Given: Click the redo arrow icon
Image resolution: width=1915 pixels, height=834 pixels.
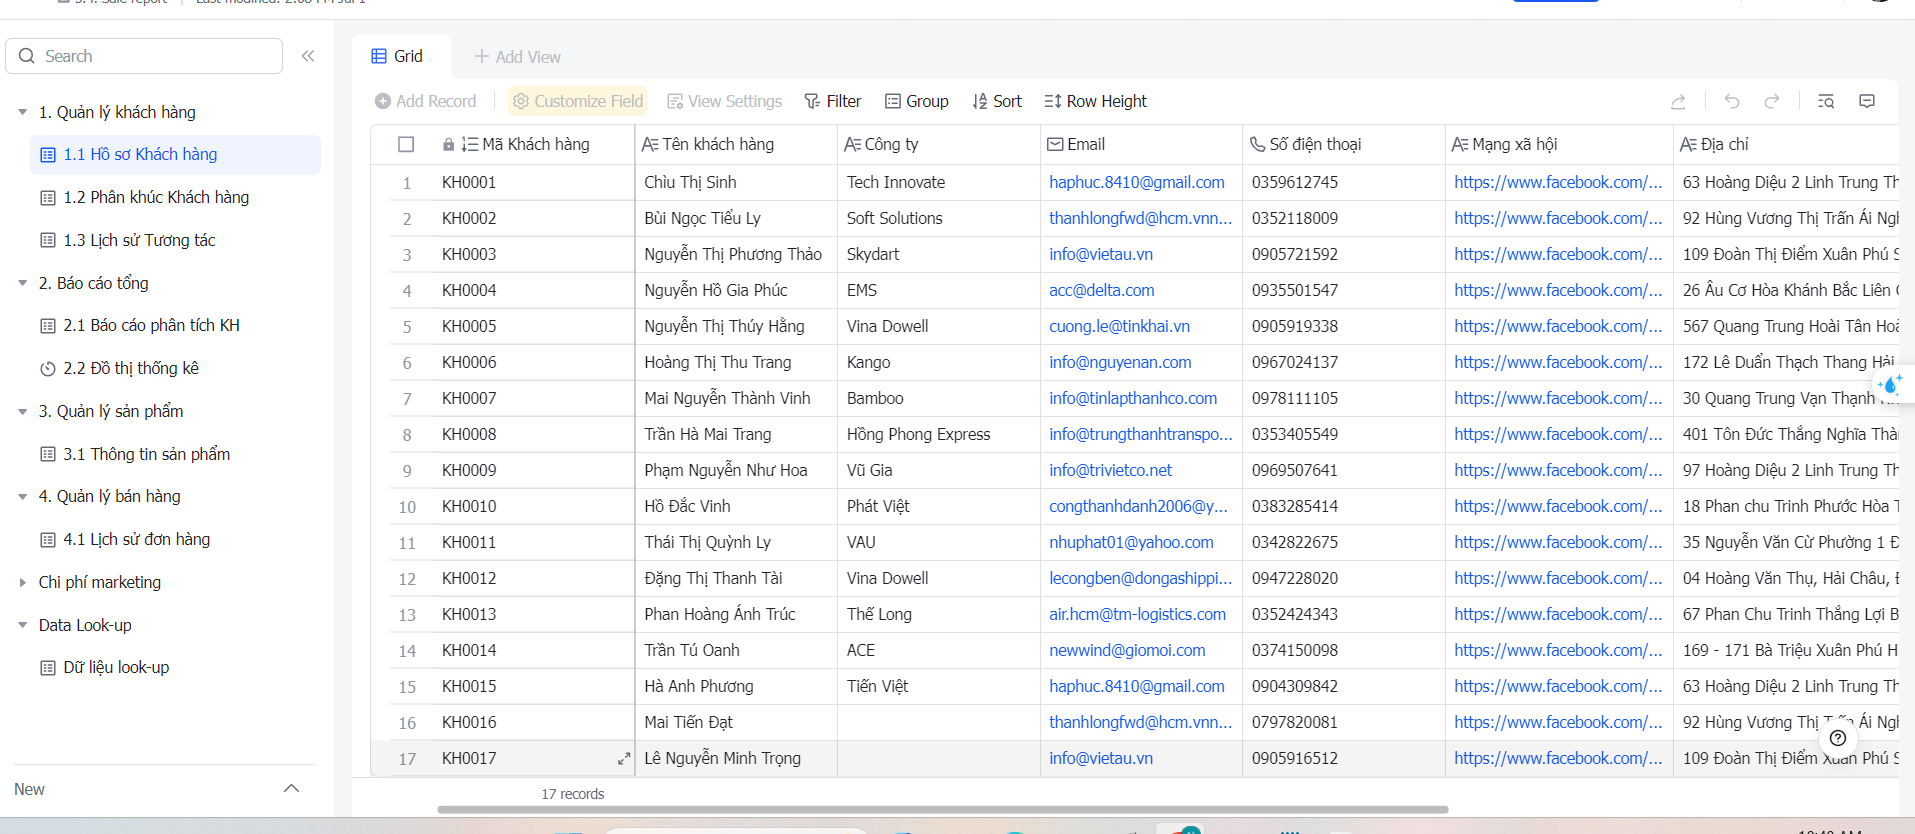Looking at the screenshot, I should 1772,101.
